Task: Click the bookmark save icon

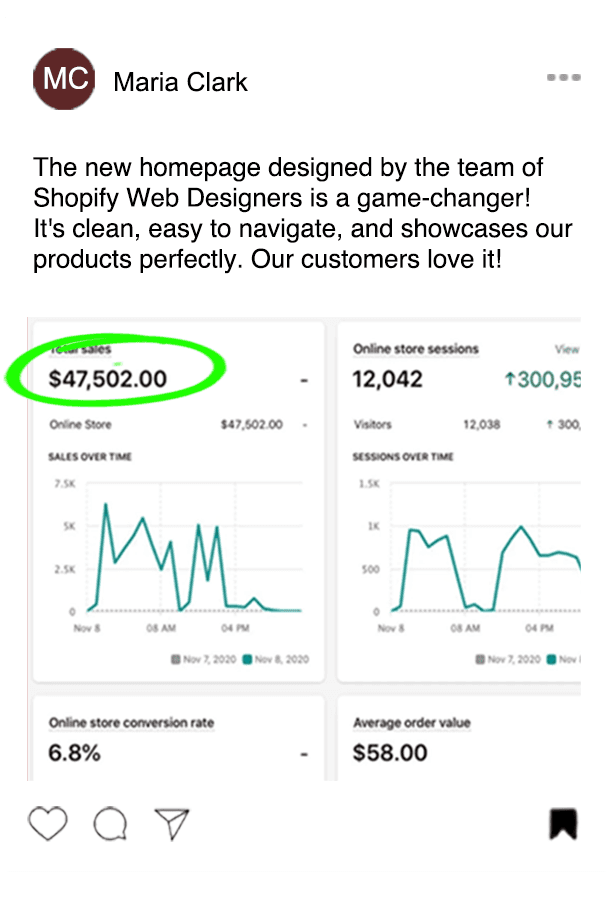Action: [564, 823]
